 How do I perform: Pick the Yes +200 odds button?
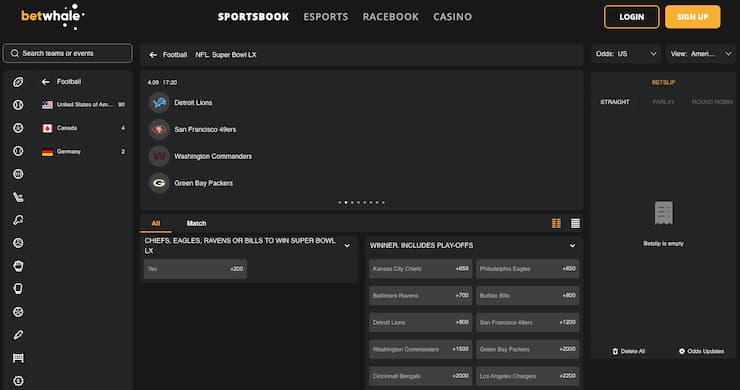click(195, 269)
